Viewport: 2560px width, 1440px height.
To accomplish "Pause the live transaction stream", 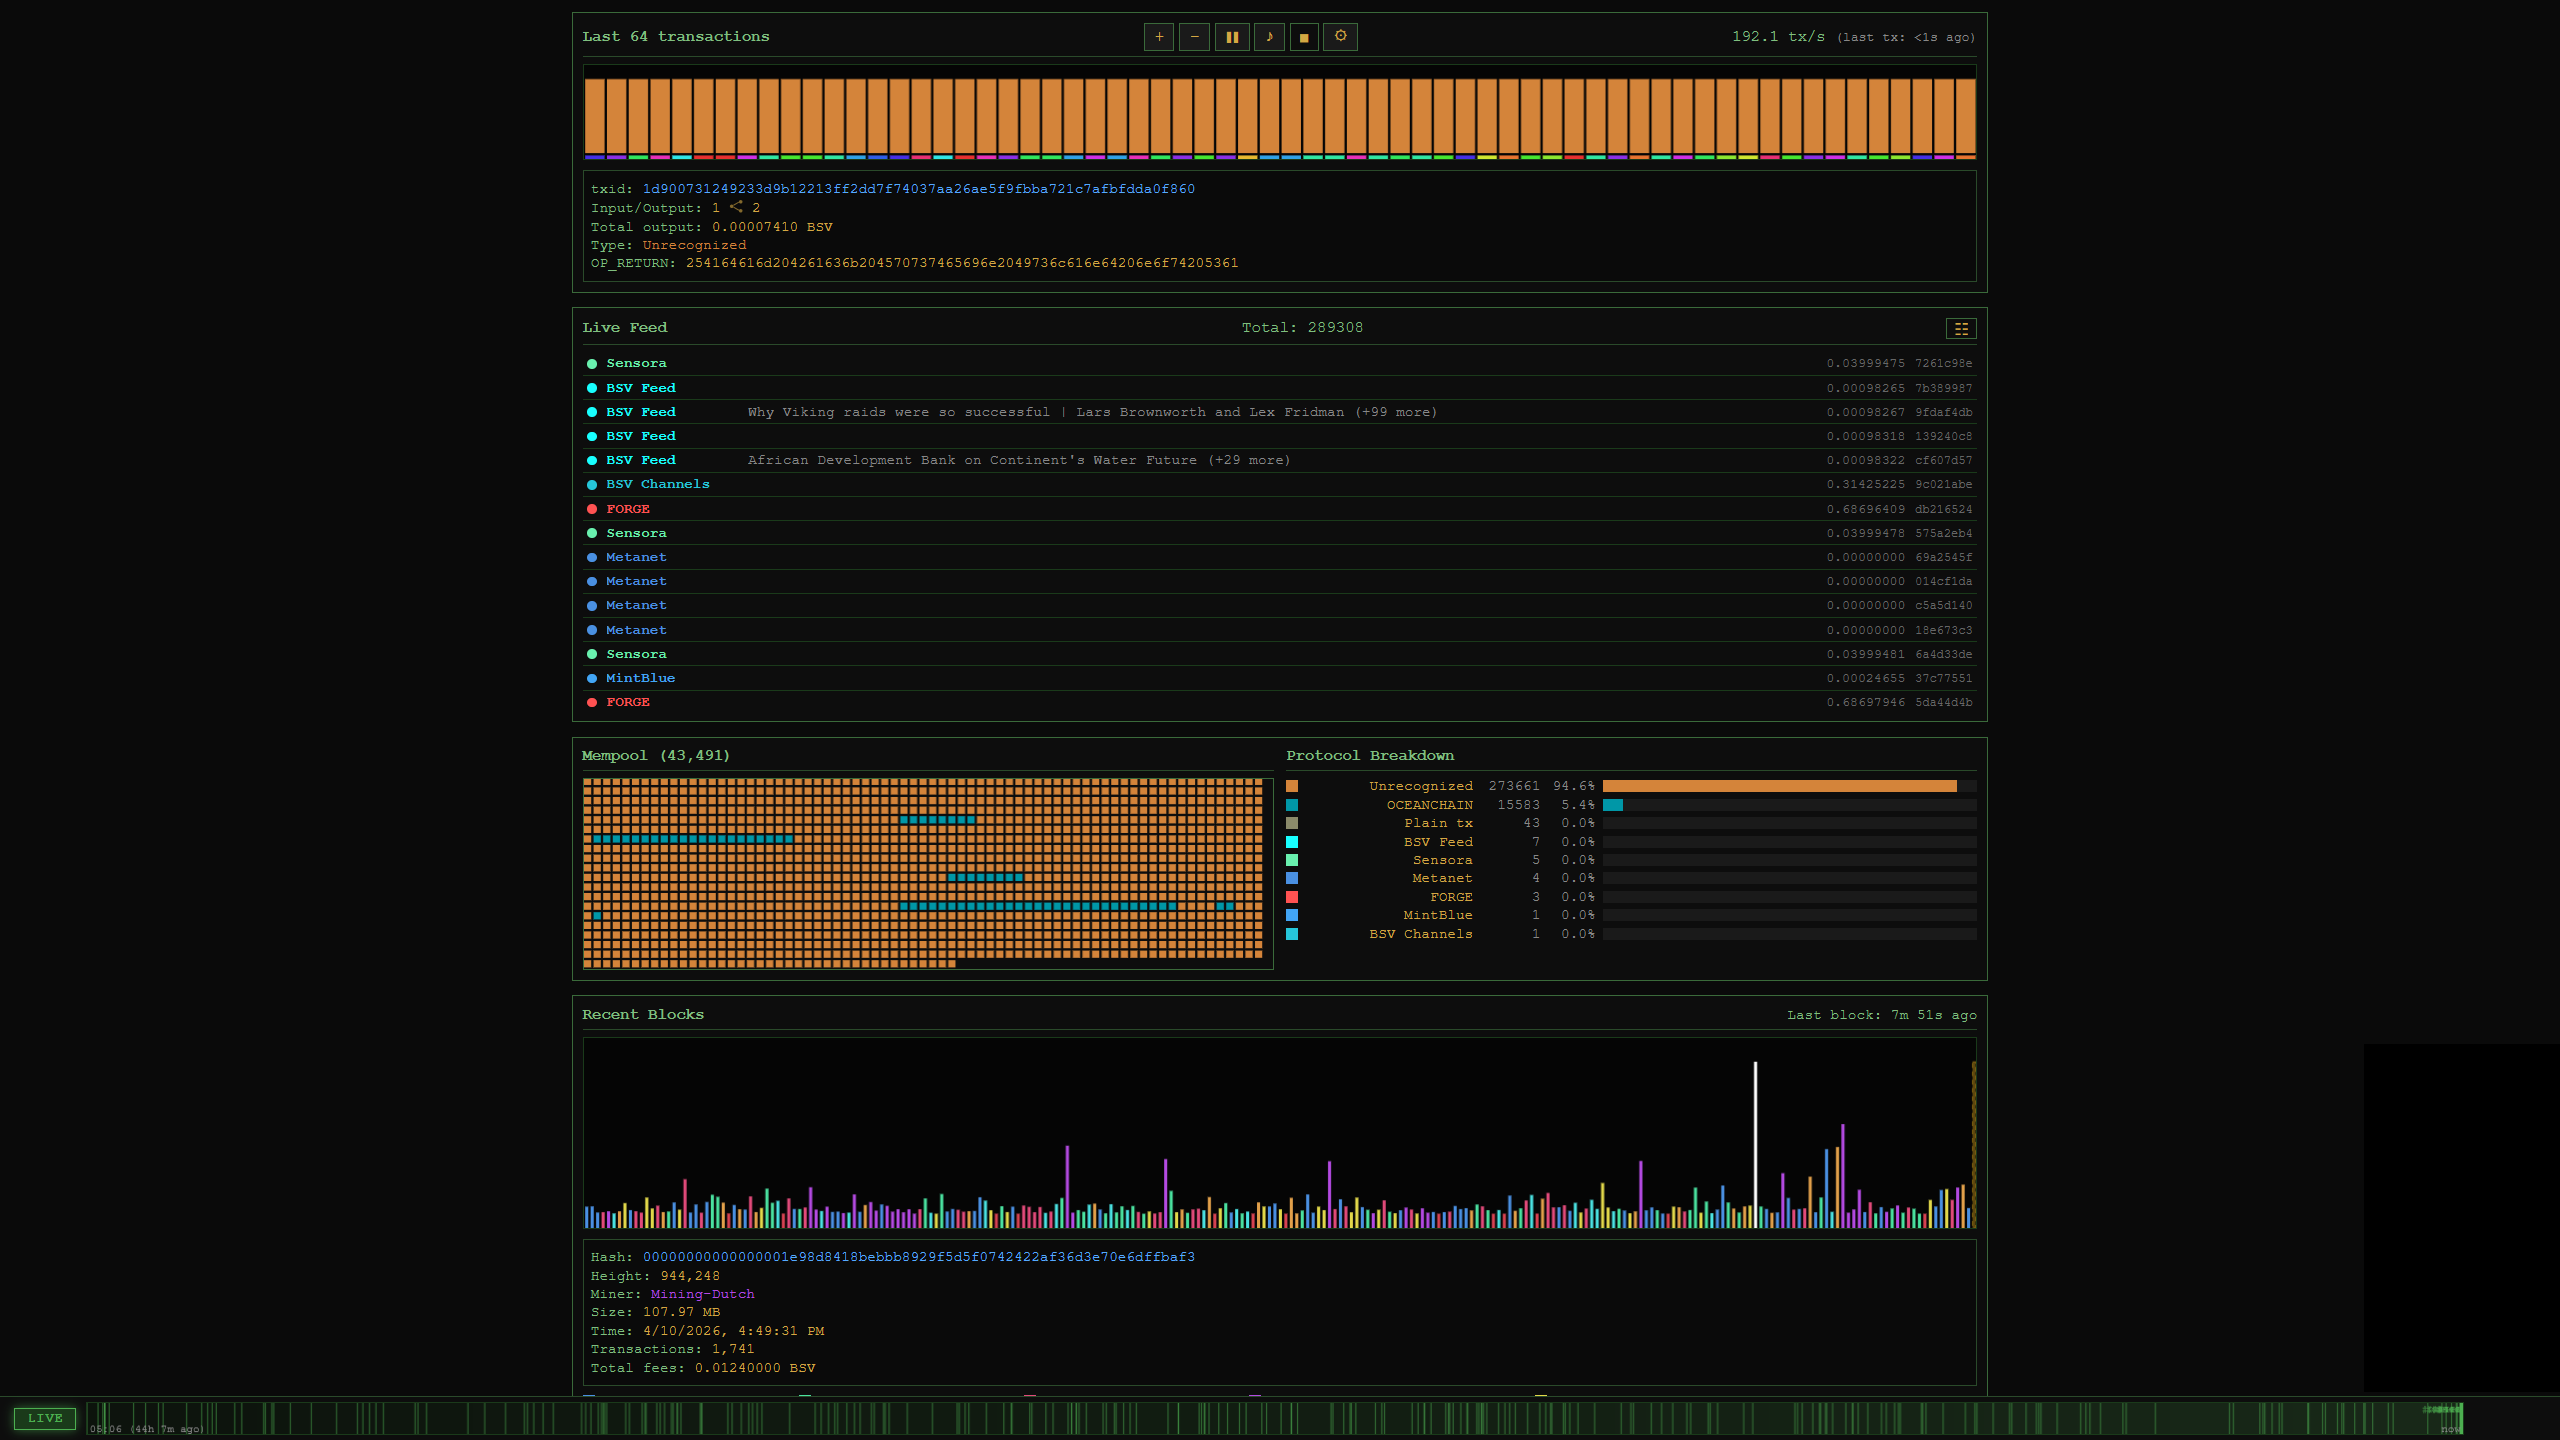I will pyautogui.click(x=1232, y=37).
